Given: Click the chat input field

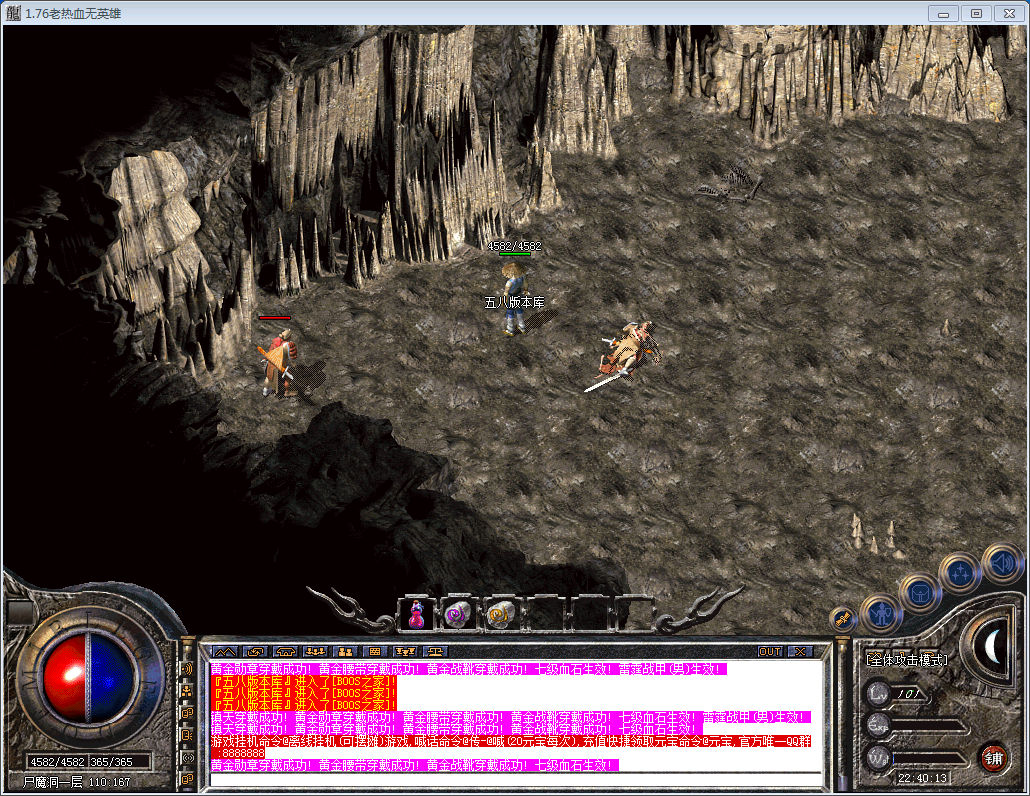Looking at the screenshot, I should point(516,780).
